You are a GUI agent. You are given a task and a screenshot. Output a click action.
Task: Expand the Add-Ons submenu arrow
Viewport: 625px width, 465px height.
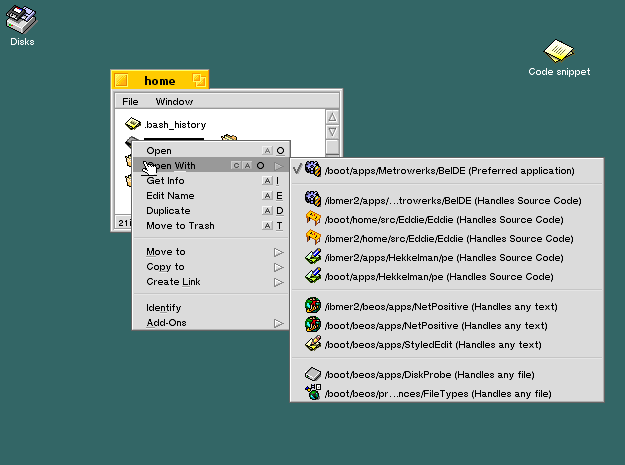(279, 323)
